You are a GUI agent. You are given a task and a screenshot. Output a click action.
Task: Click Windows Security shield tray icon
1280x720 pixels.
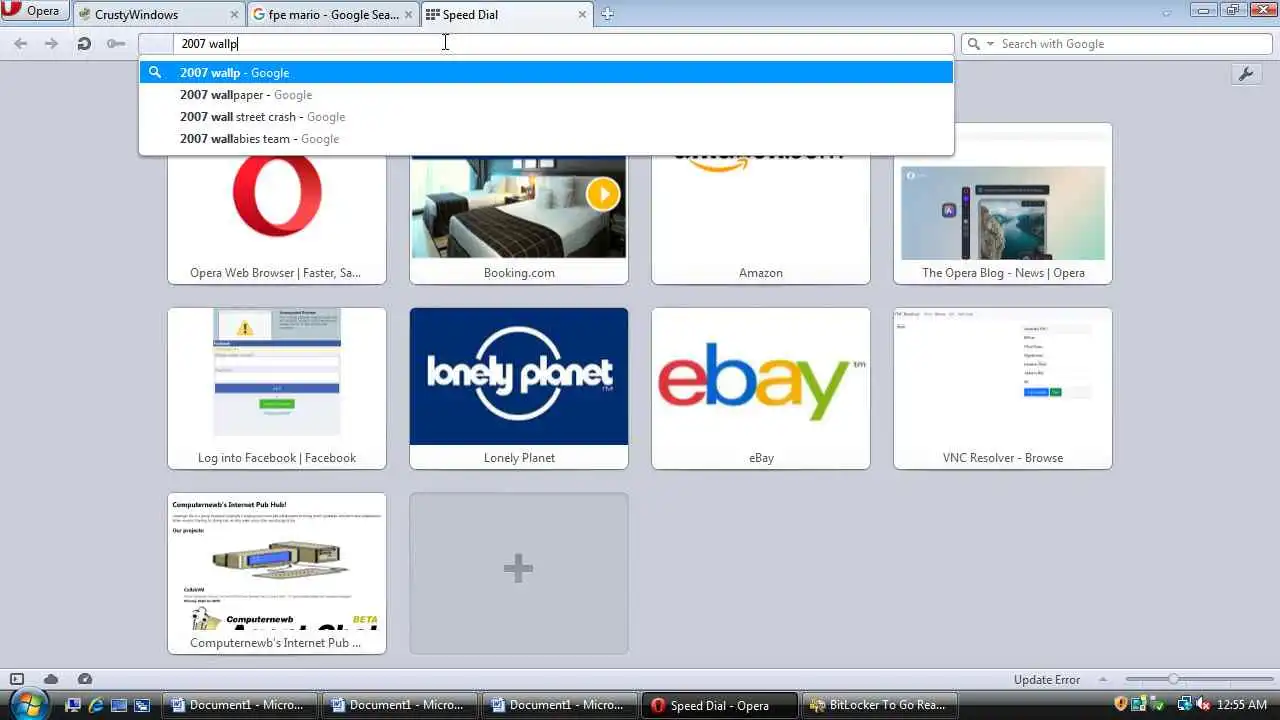pos(1121,705)
